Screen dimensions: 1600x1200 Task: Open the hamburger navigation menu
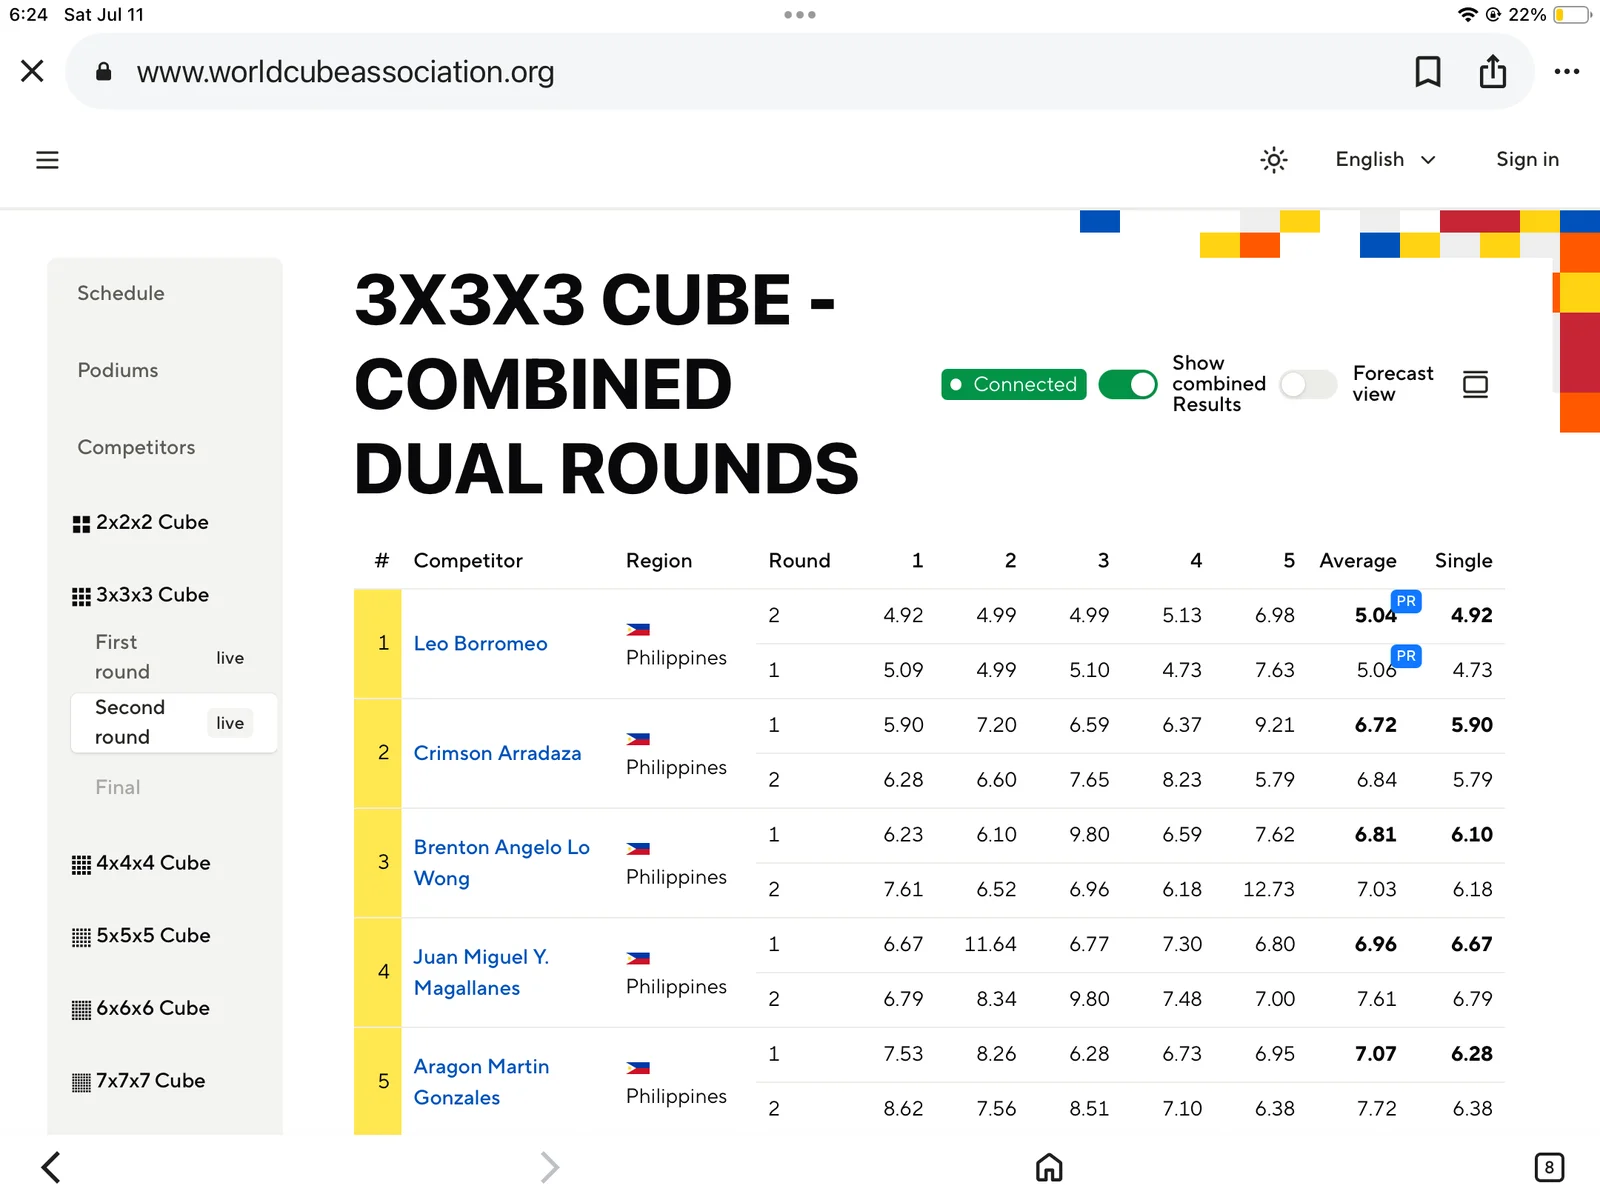tap(47, 160)
